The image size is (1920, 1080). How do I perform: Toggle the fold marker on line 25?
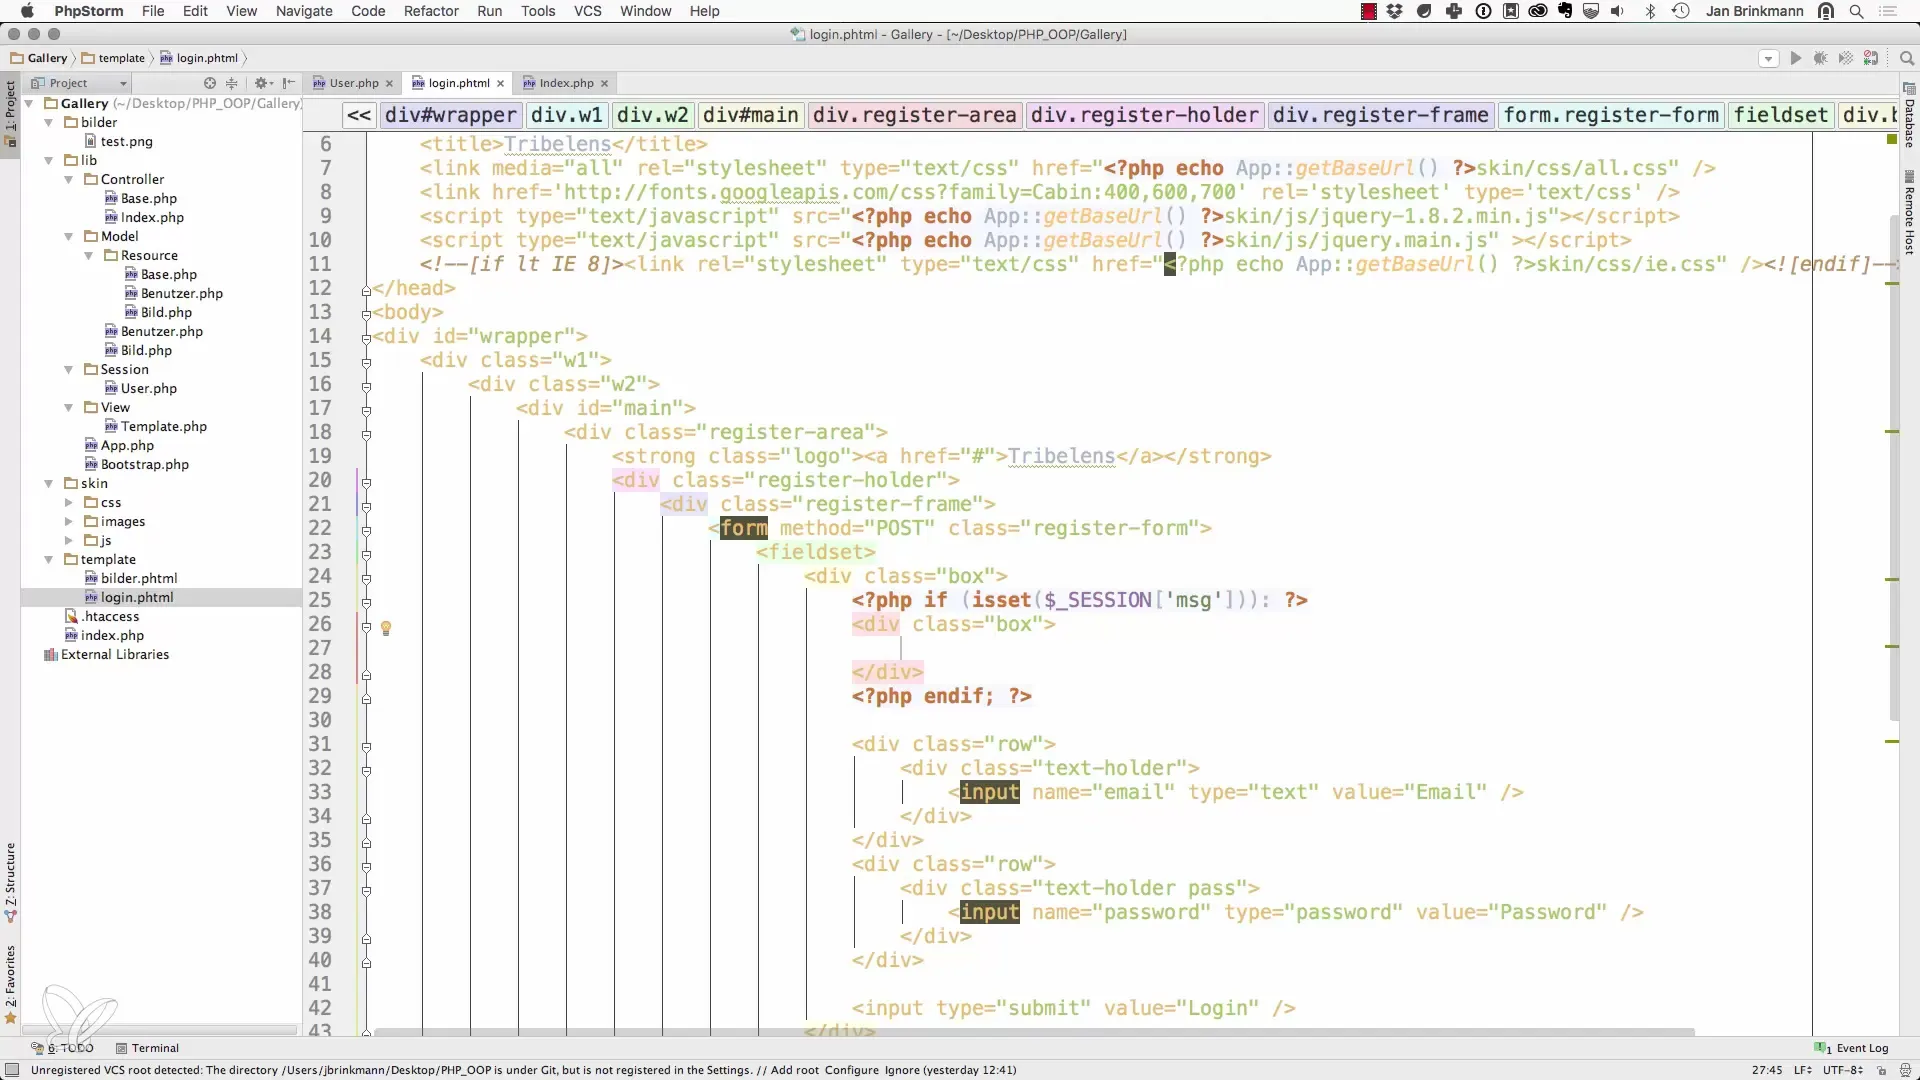(x=366, y=602)
